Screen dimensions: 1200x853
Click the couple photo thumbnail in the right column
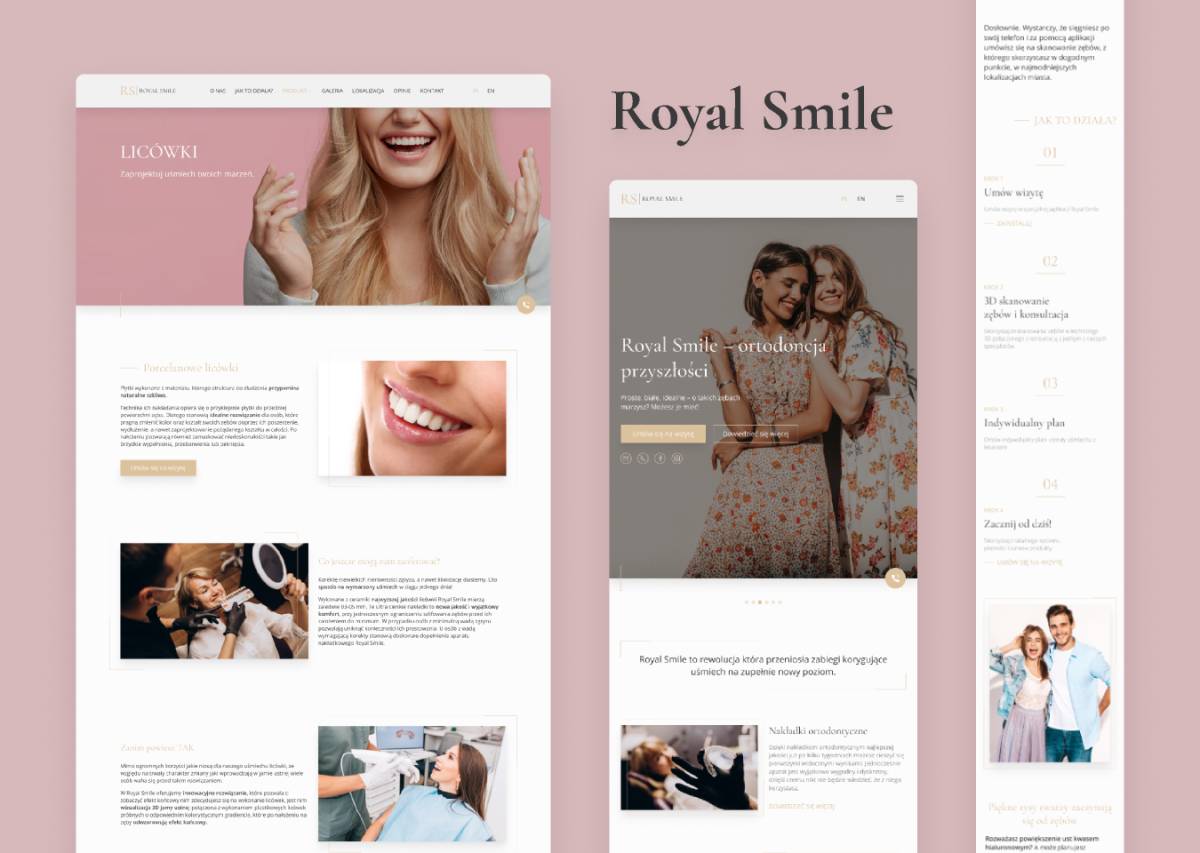[x=1049, y=680]
